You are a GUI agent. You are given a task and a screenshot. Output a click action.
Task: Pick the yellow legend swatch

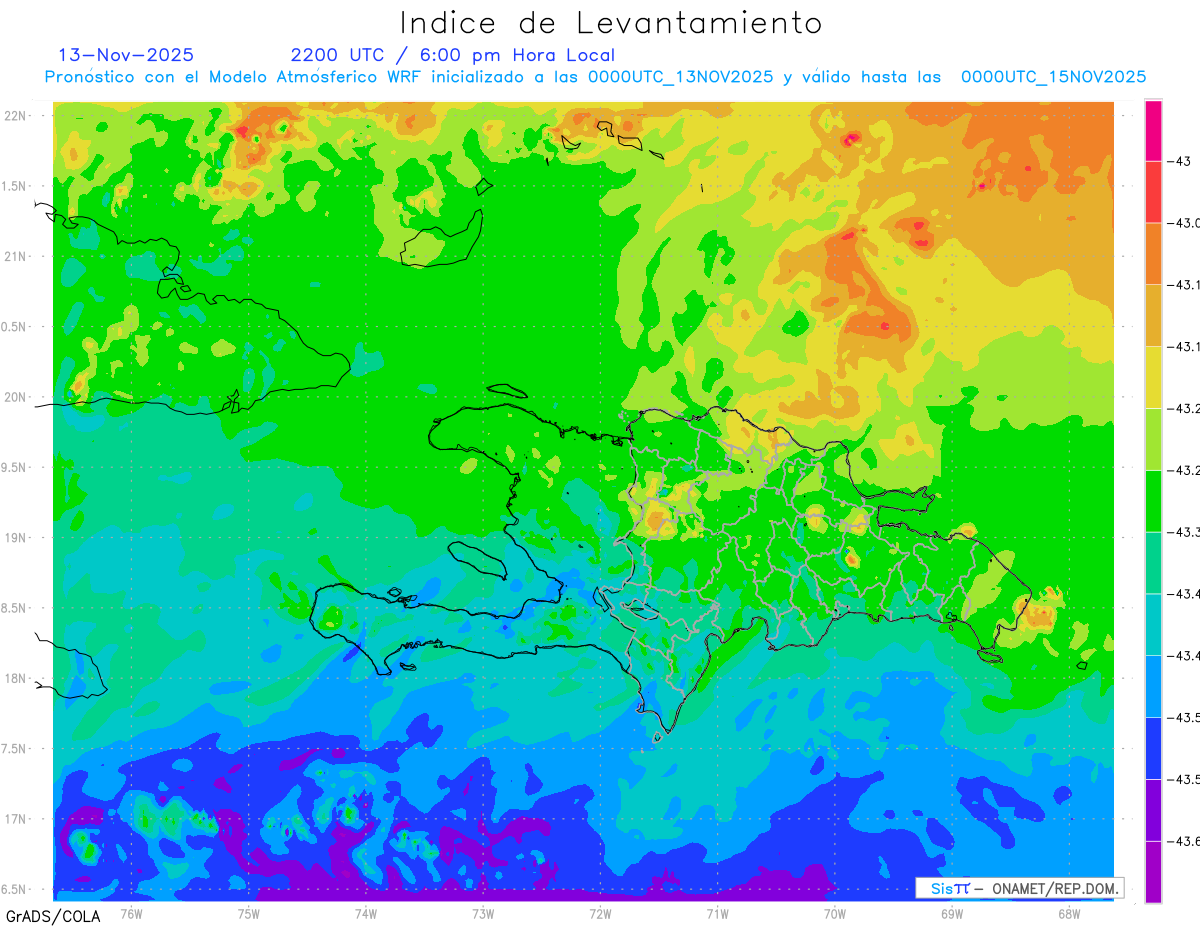(x=1153, y=377)
